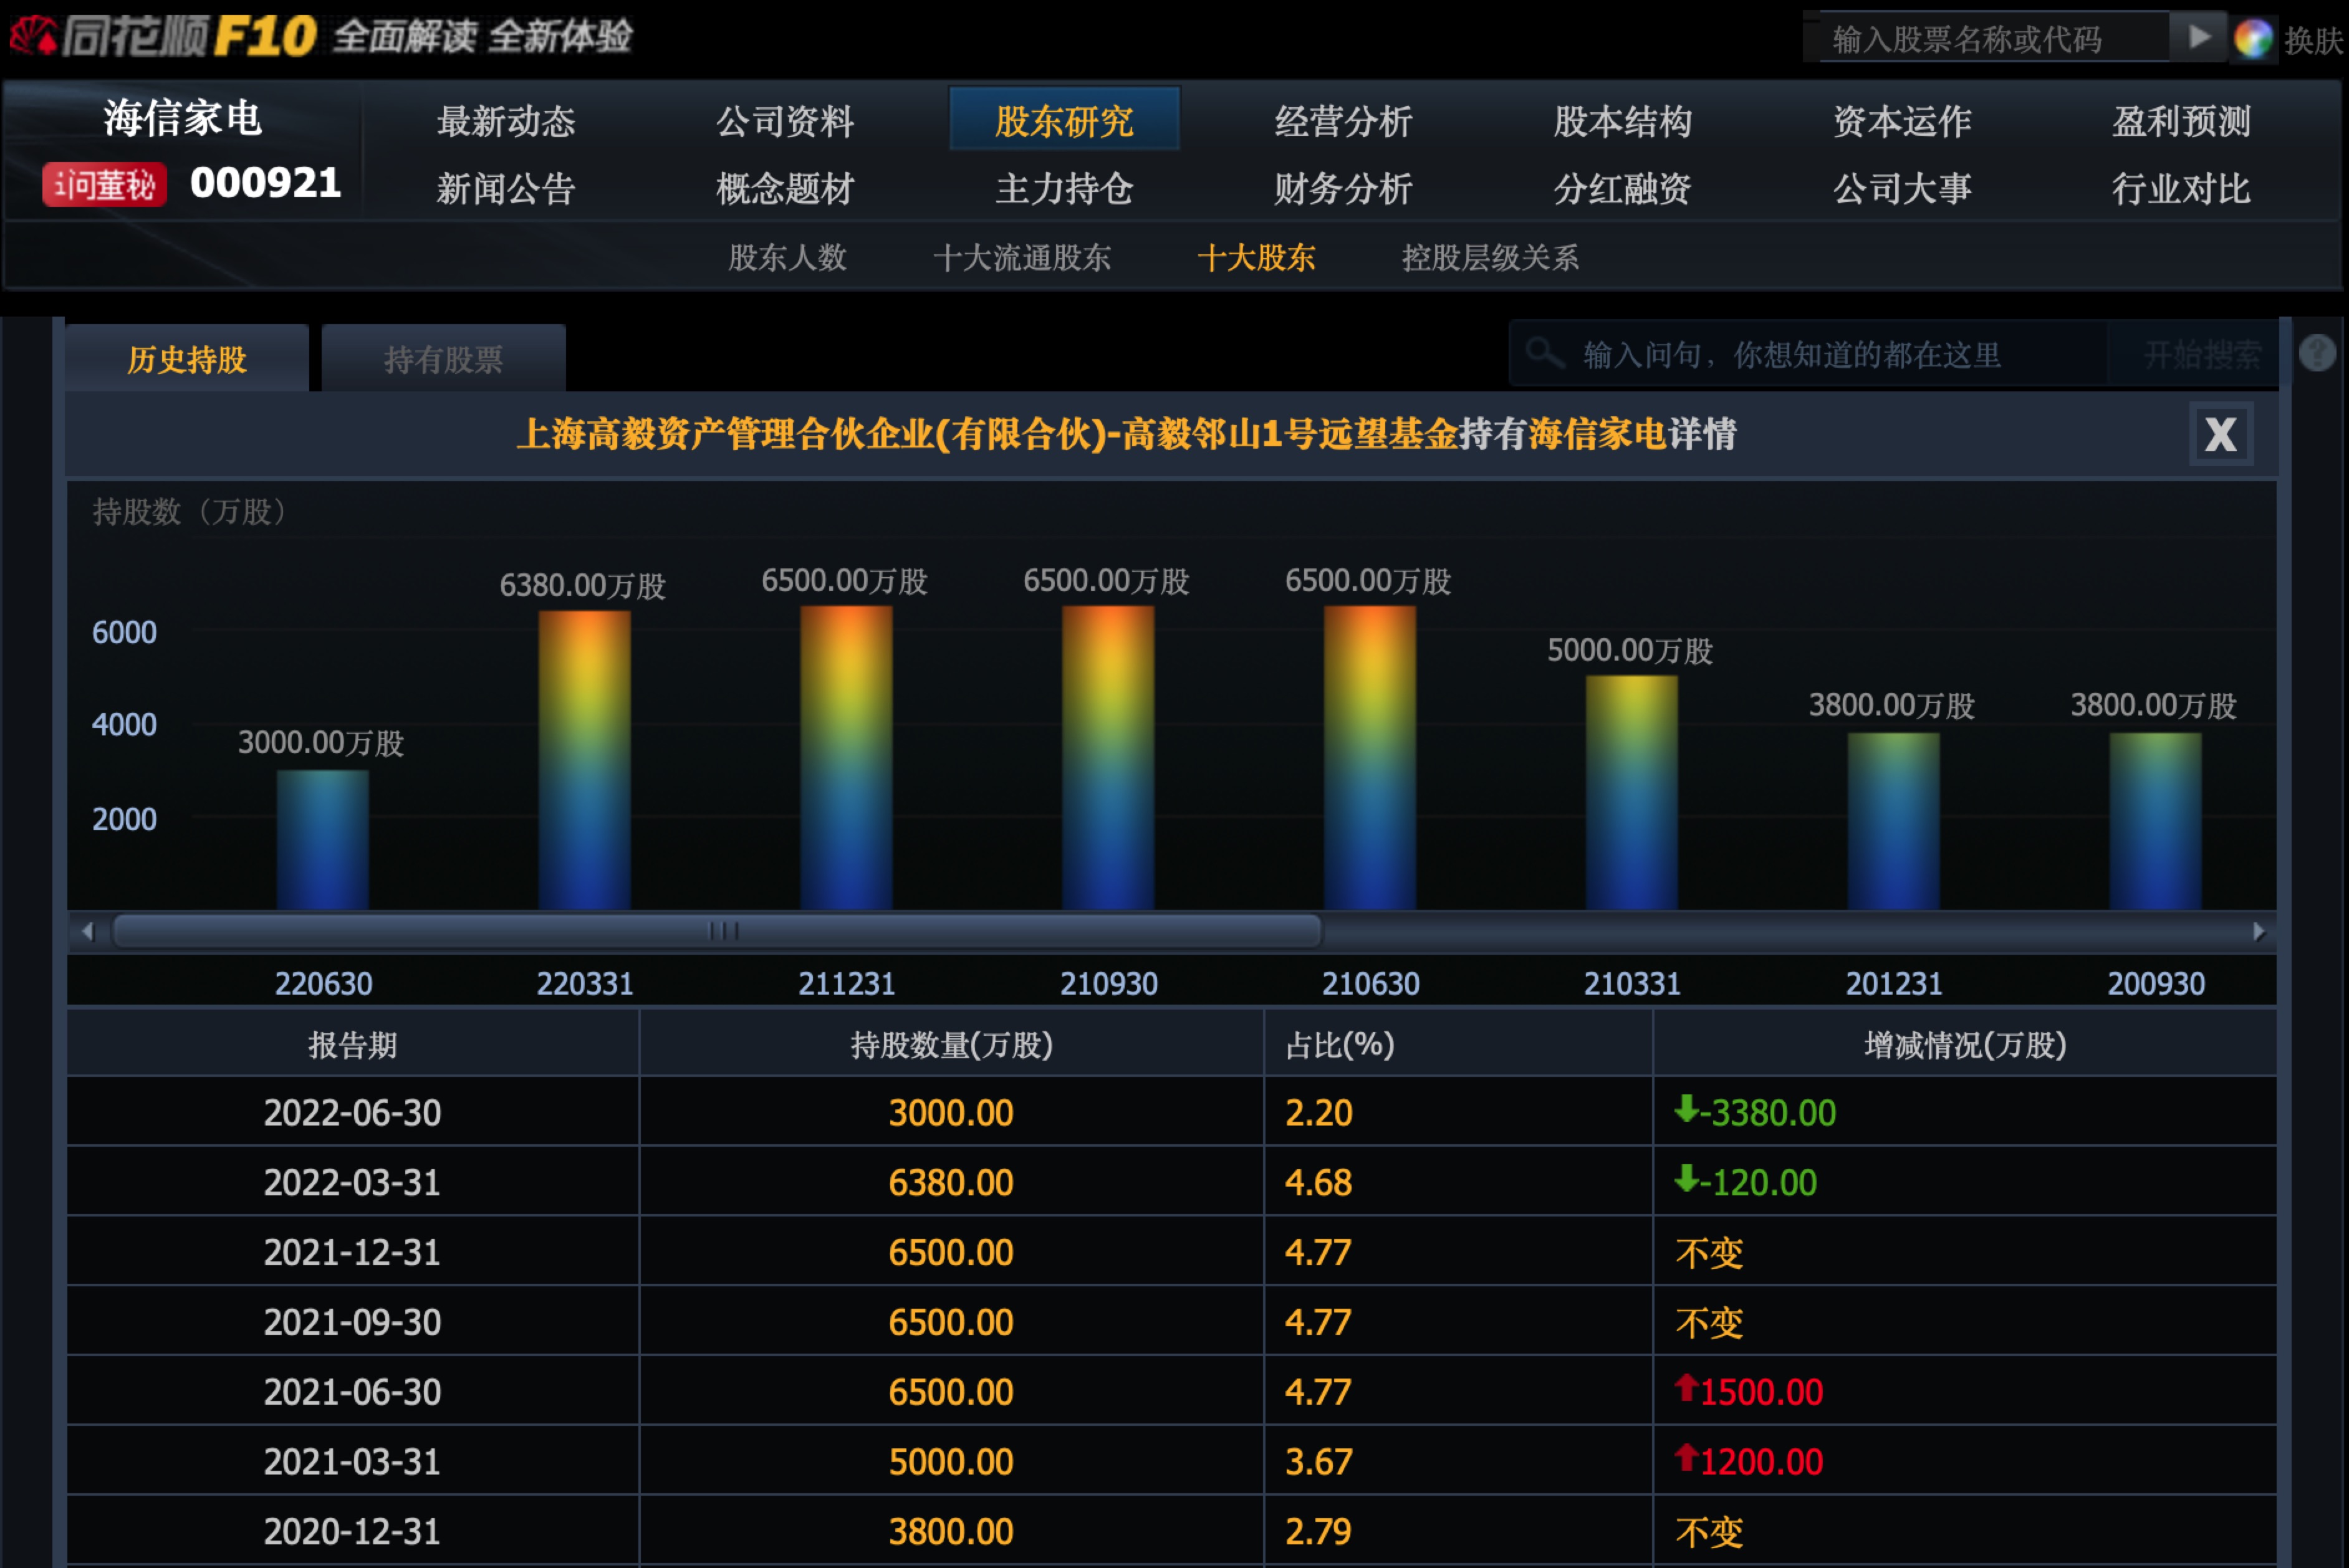Click the chart scrollbar left arrow
The height and width of the screenshot is (1568, 2349).
88,931
